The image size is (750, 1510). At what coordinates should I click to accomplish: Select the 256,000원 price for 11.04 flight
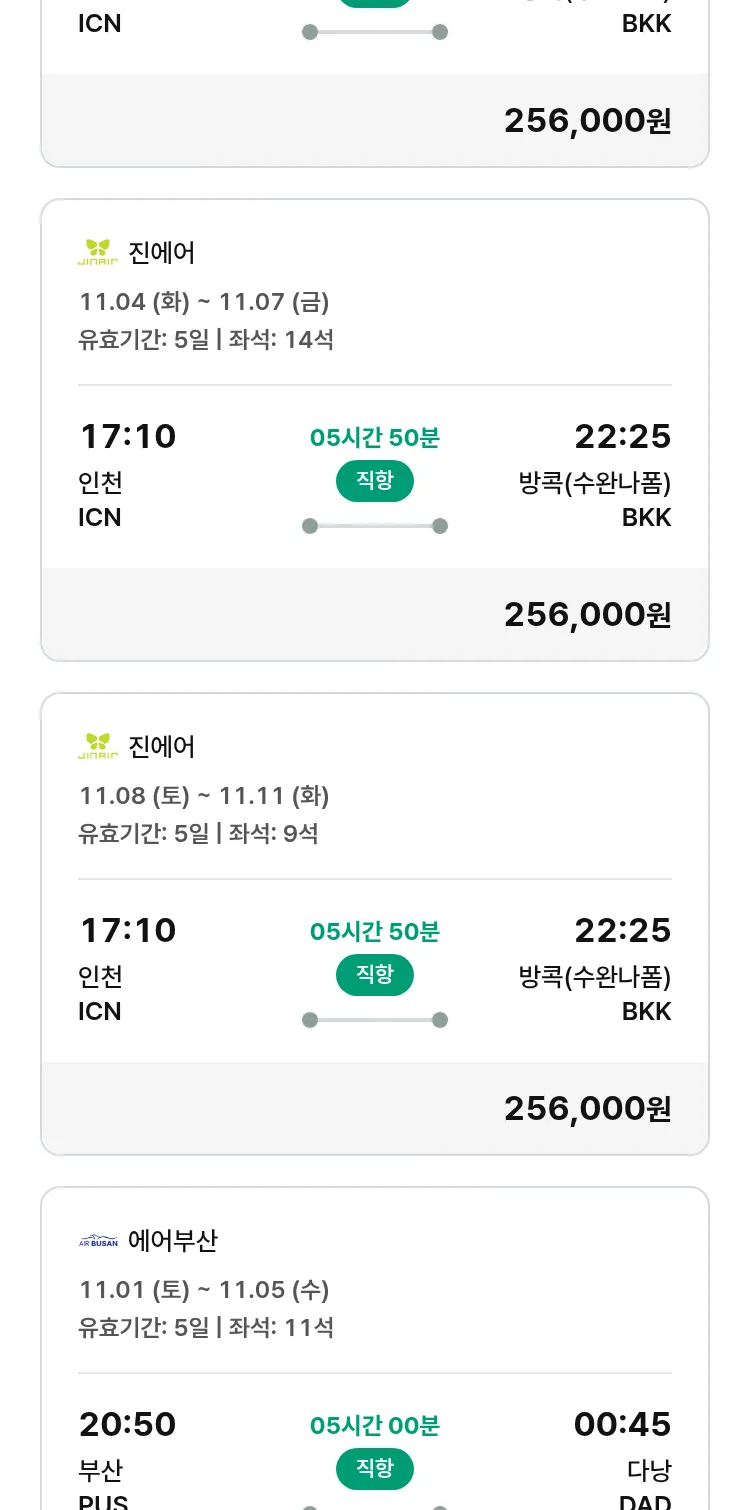(x=587, y=614)
